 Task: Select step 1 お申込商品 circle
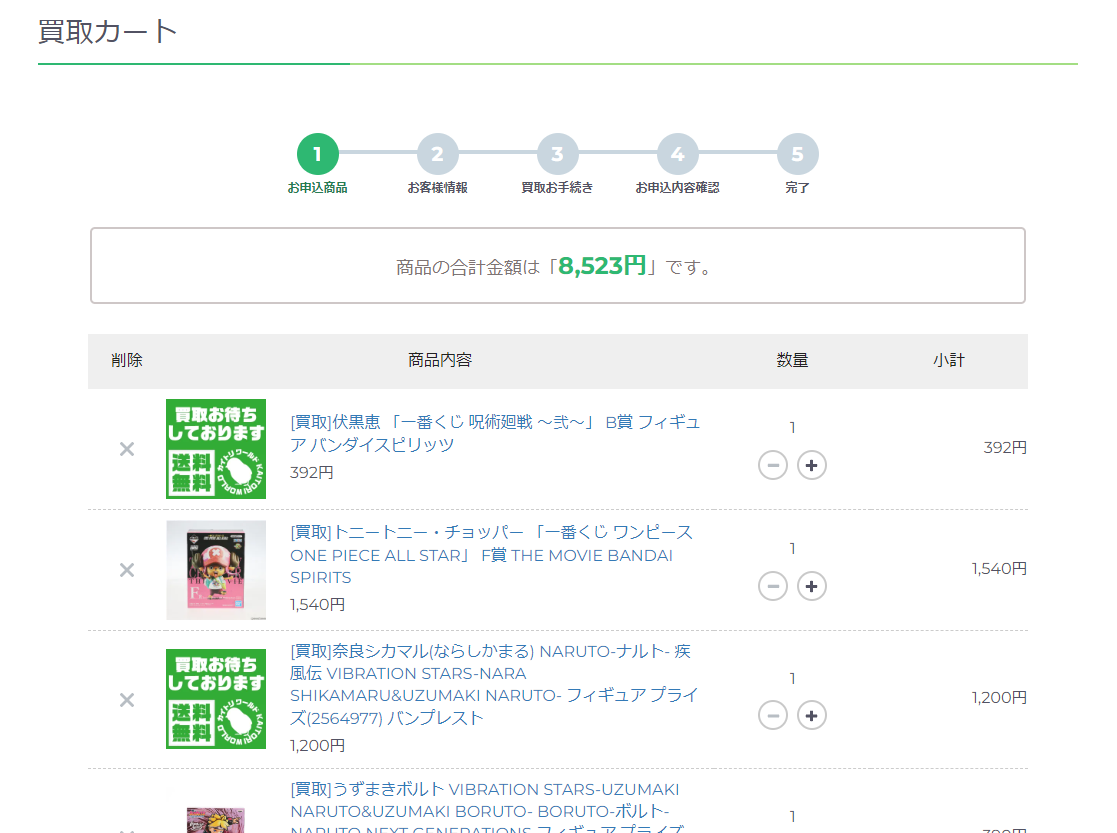[318, 154]
